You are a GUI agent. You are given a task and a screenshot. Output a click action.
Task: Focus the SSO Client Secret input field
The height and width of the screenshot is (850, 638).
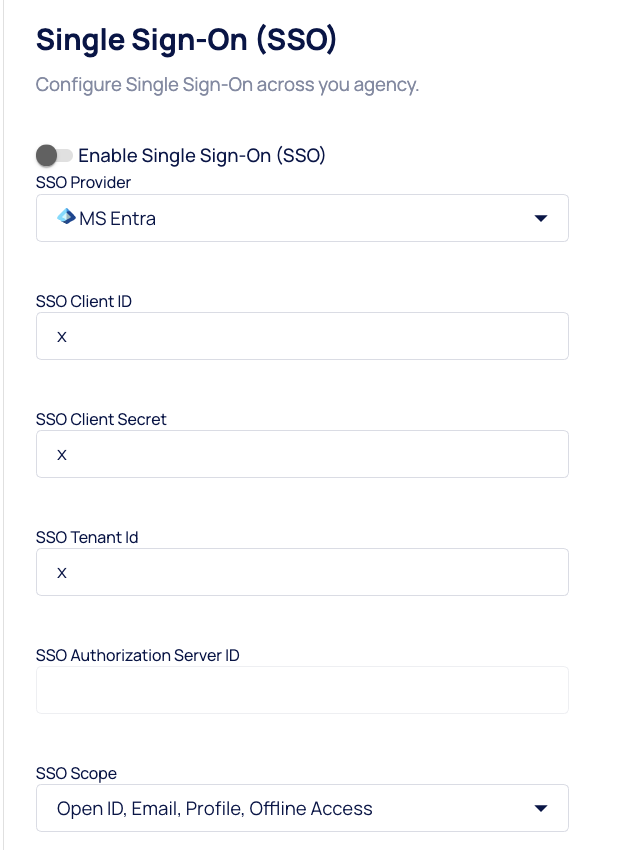pyautogui.click(x=302, y=454)
